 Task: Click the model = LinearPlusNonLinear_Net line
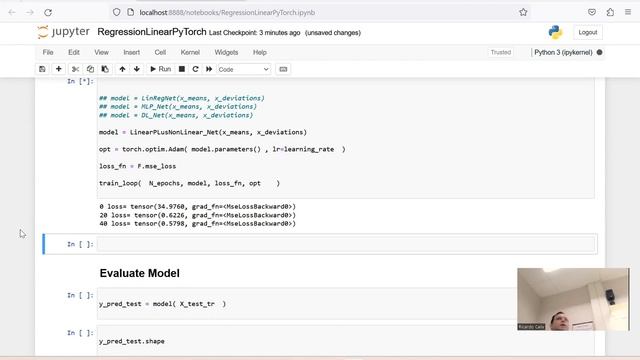coord(203,132)
